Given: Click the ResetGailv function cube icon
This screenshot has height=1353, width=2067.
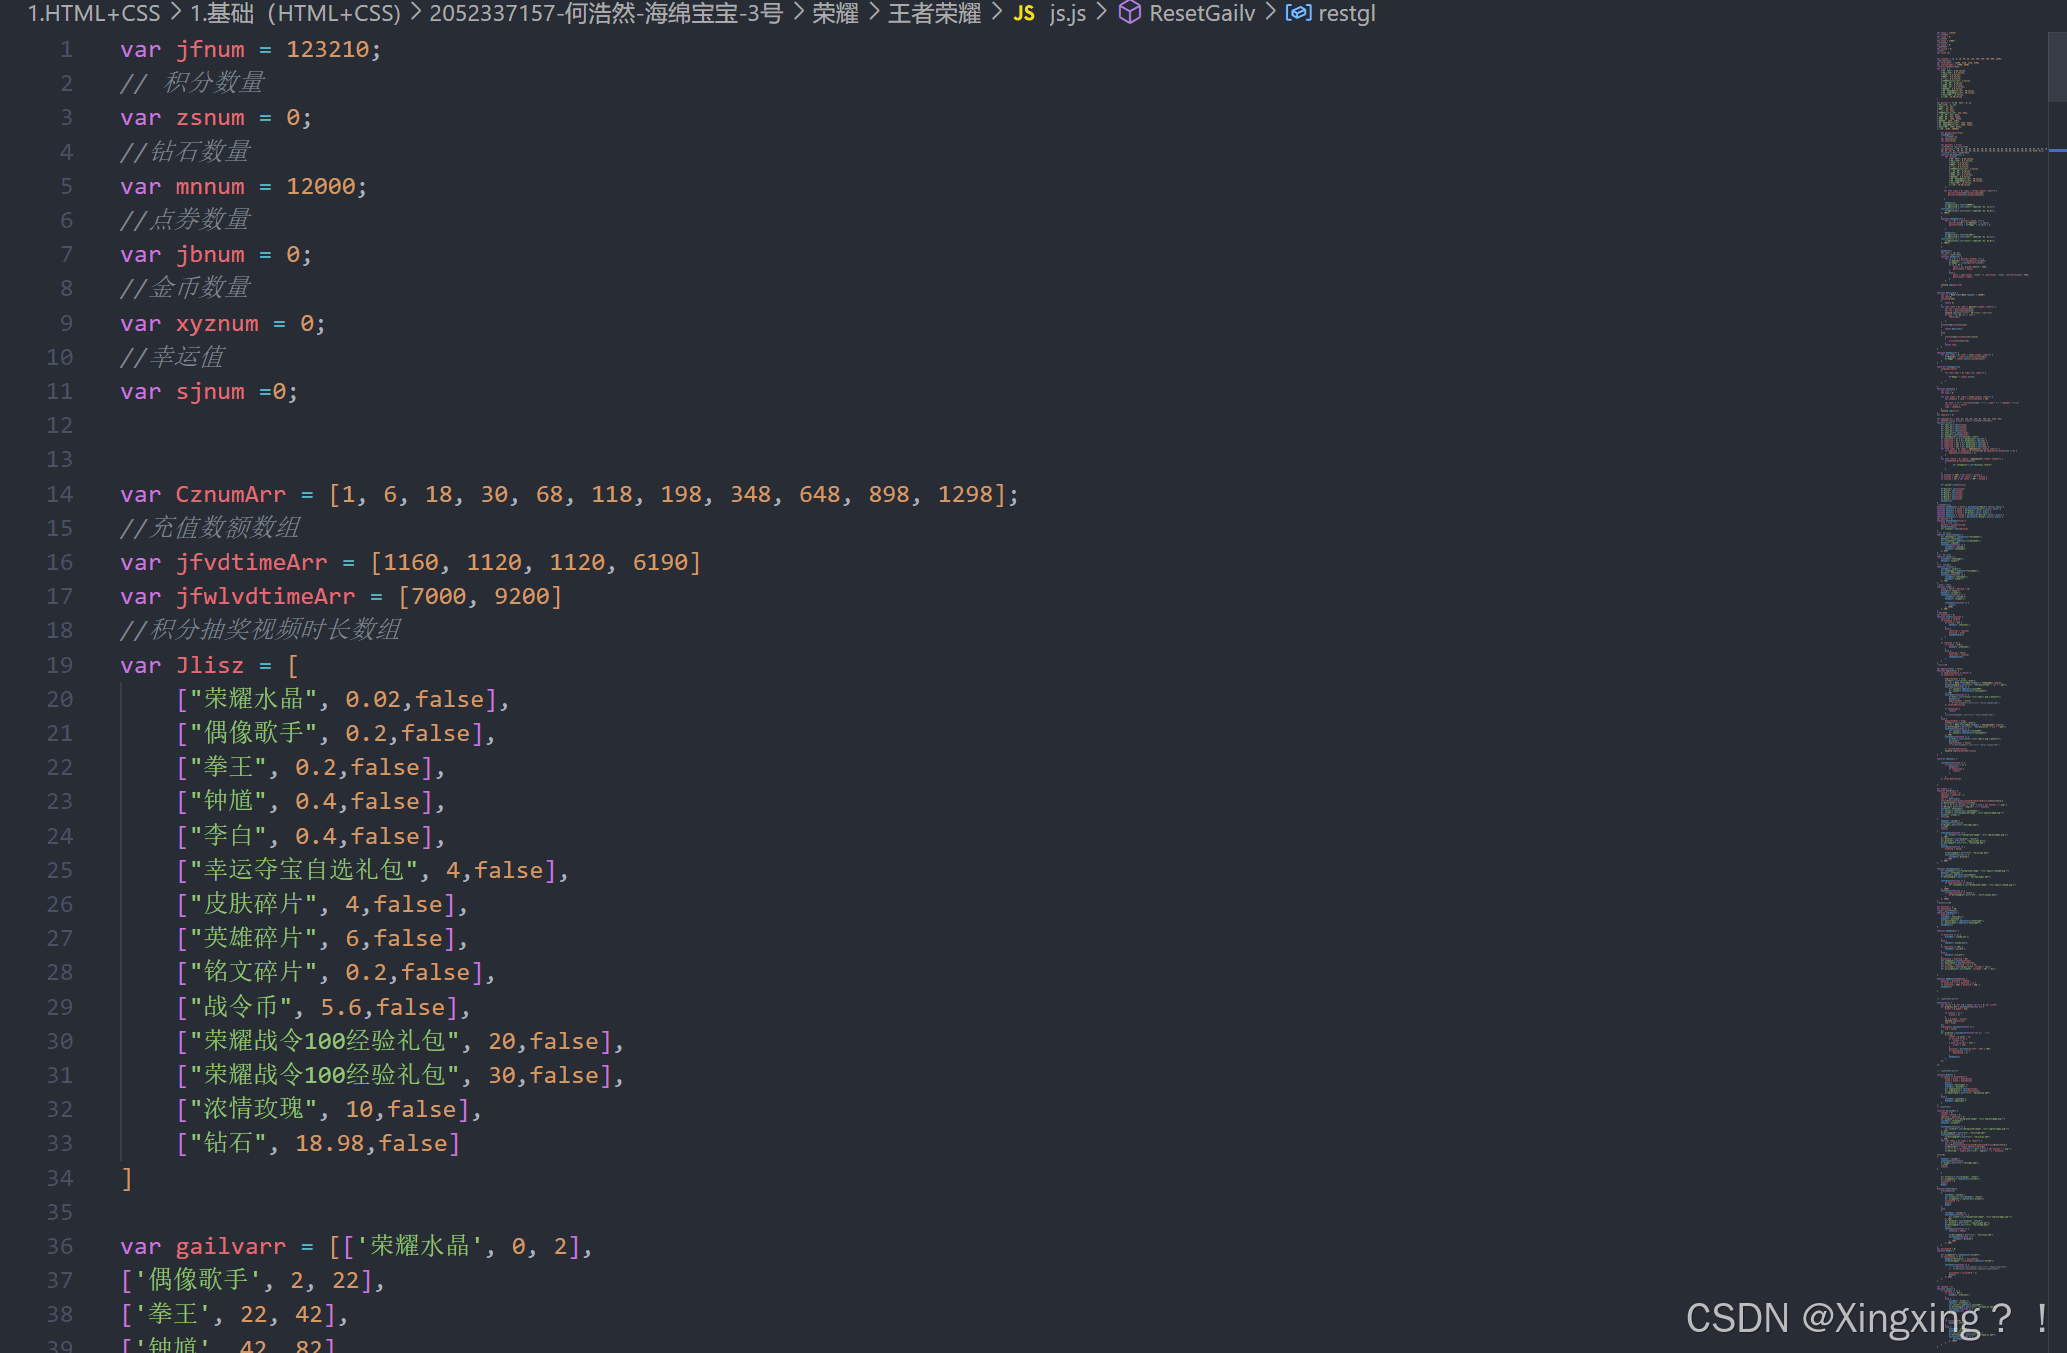Looking at the screenshot, I should (1129, 13).
